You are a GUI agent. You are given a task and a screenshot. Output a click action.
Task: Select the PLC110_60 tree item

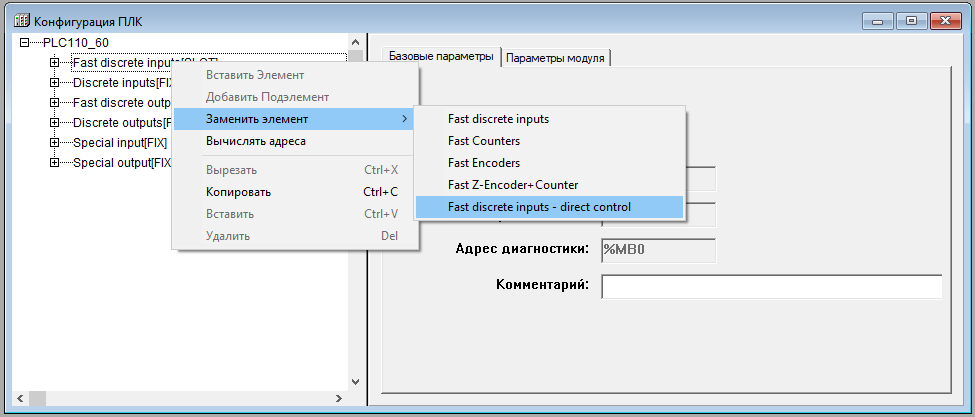76,43
